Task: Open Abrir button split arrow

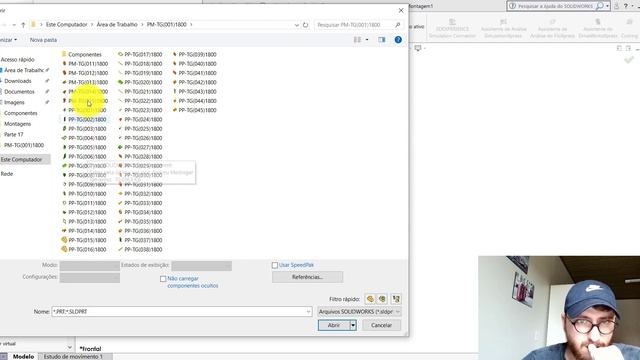Action: [353, 325]
